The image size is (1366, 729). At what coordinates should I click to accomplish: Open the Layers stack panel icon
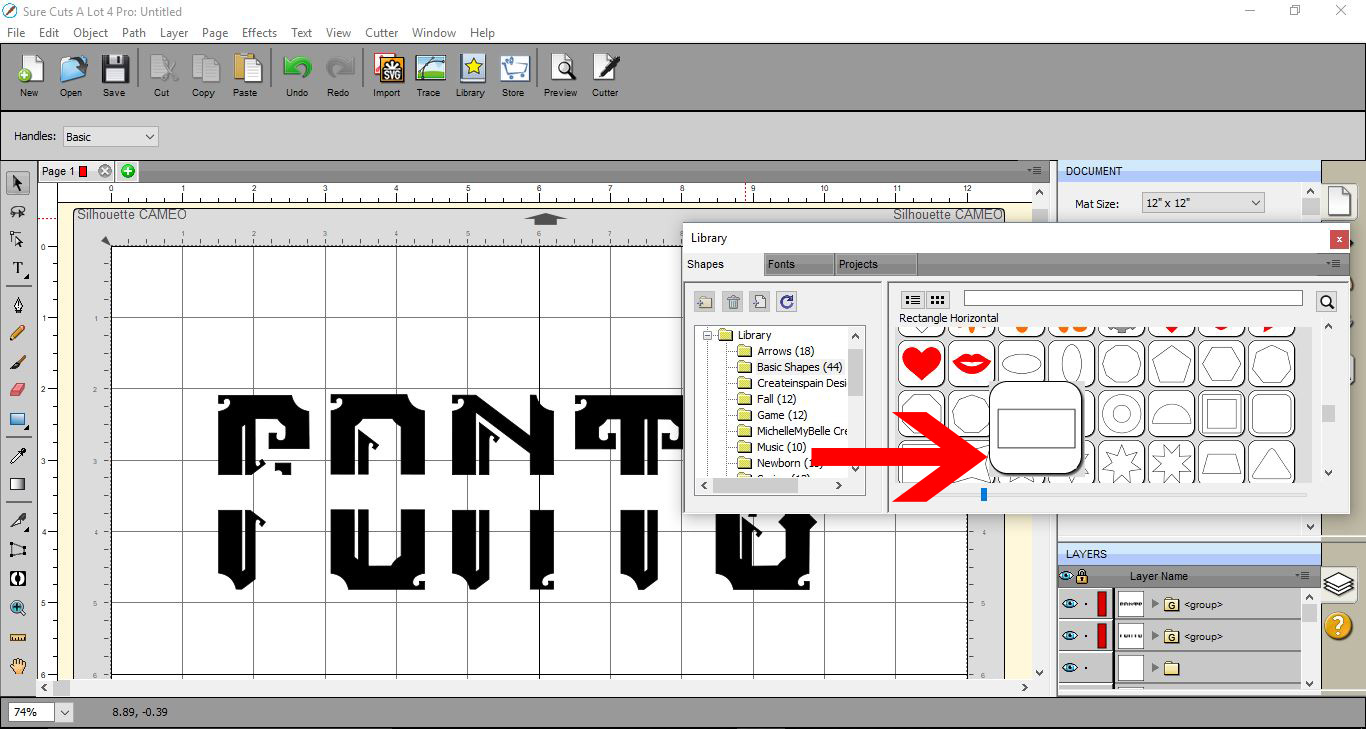click(1338, 584)
